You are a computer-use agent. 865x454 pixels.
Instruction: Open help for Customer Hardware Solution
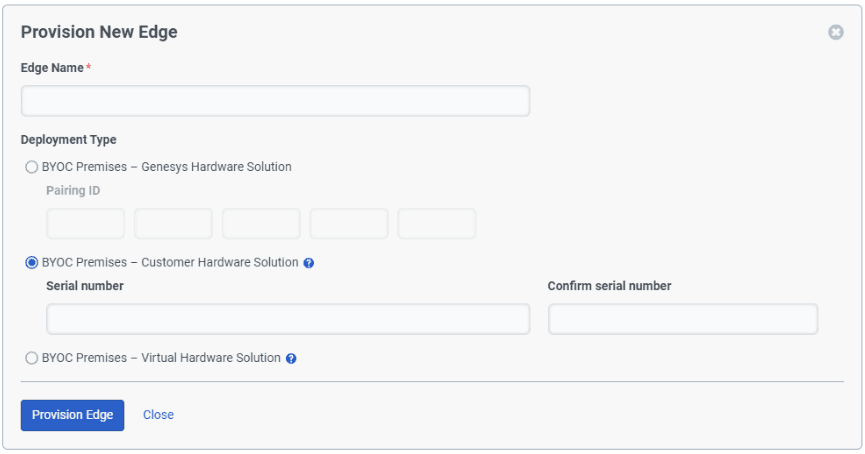(309, 263)
